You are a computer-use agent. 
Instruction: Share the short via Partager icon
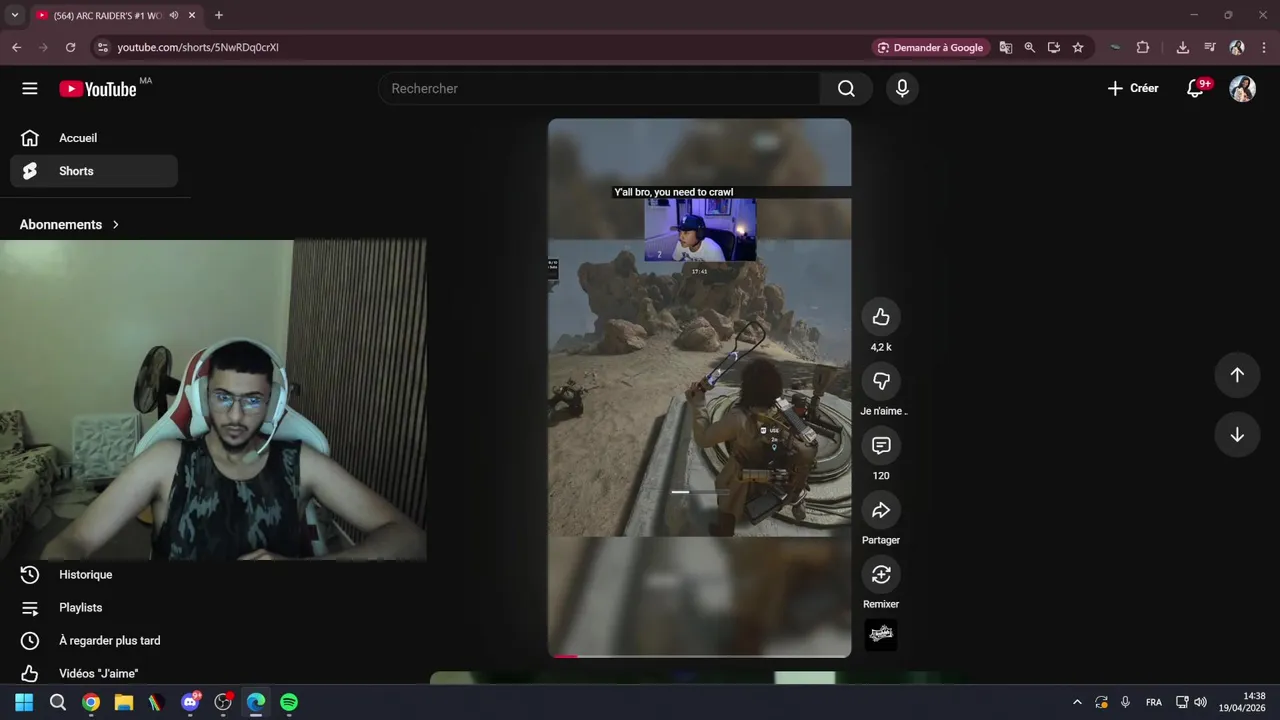click(x=881, y=510)
